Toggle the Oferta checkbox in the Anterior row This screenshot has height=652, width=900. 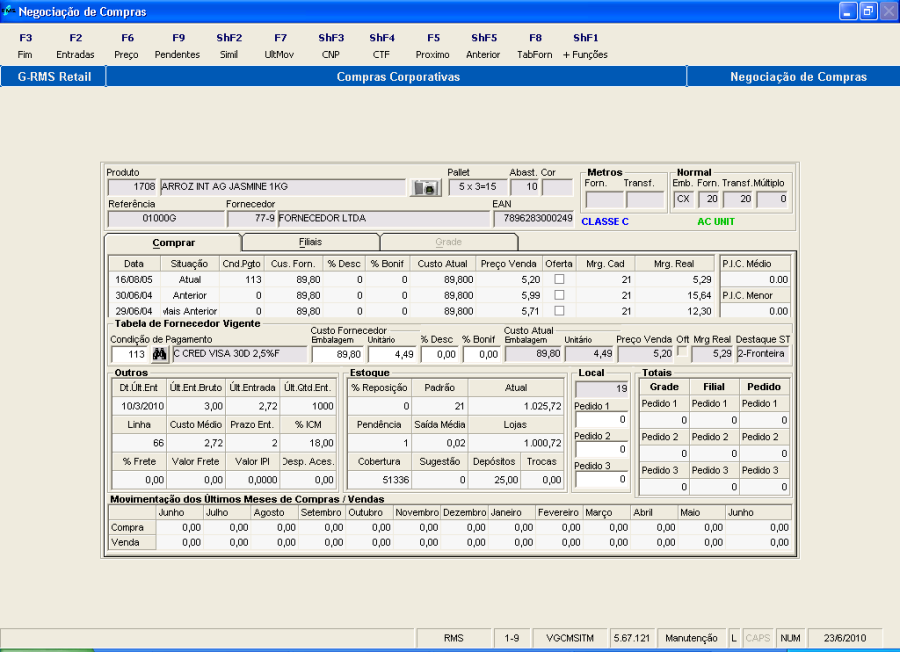coord(559,295)
